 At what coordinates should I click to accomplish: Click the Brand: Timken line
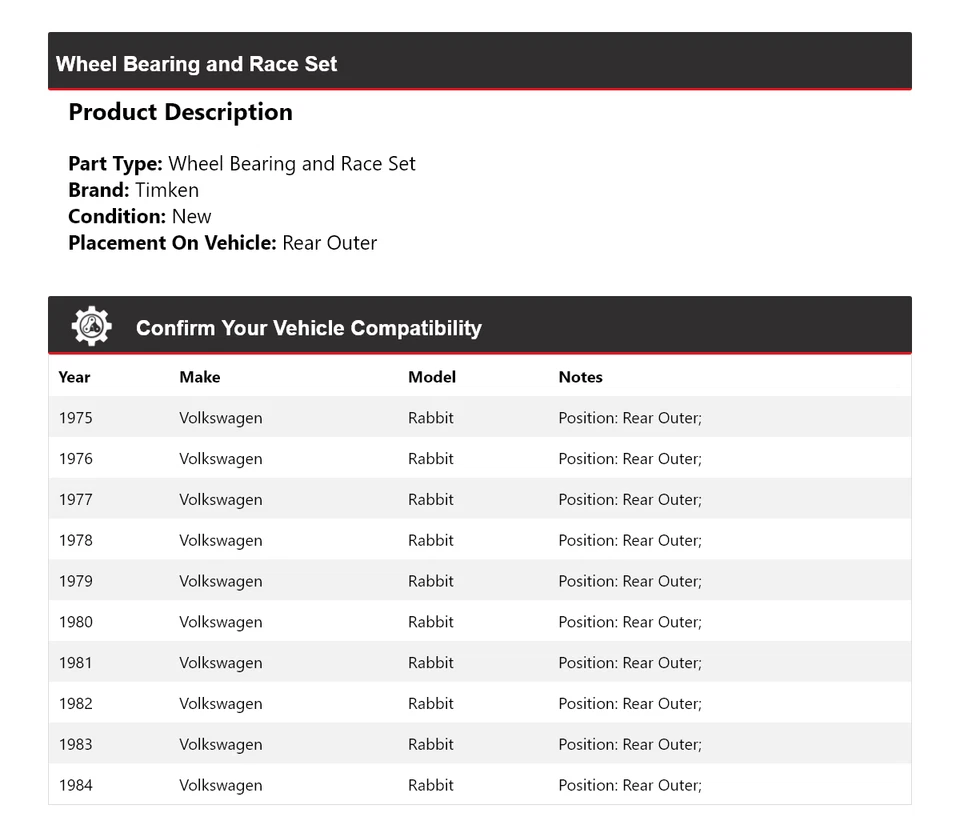click(133, 190)
